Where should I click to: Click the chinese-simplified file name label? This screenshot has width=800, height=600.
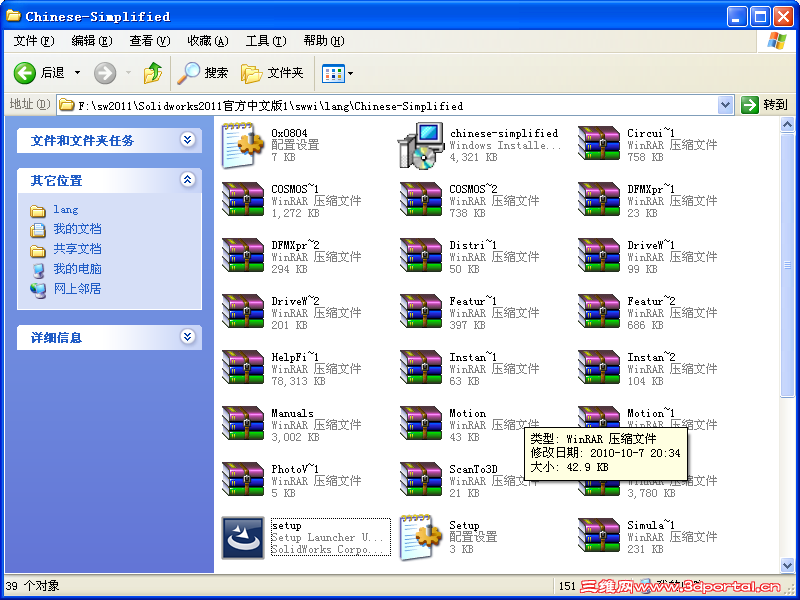pyautogui.click(x=504, y=133)
